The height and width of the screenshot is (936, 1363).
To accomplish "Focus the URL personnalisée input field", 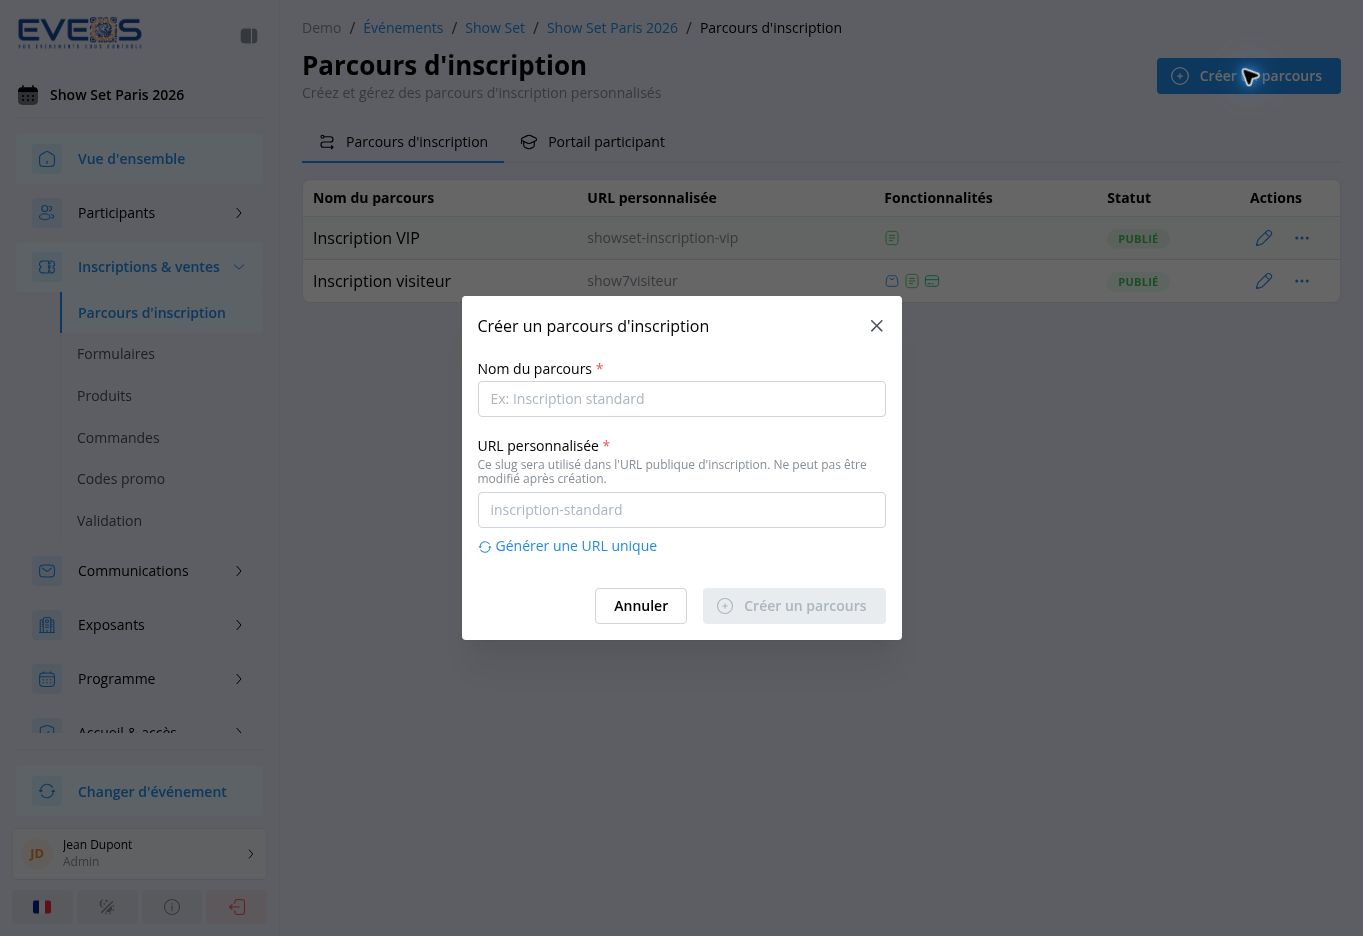I will [682, 510].
